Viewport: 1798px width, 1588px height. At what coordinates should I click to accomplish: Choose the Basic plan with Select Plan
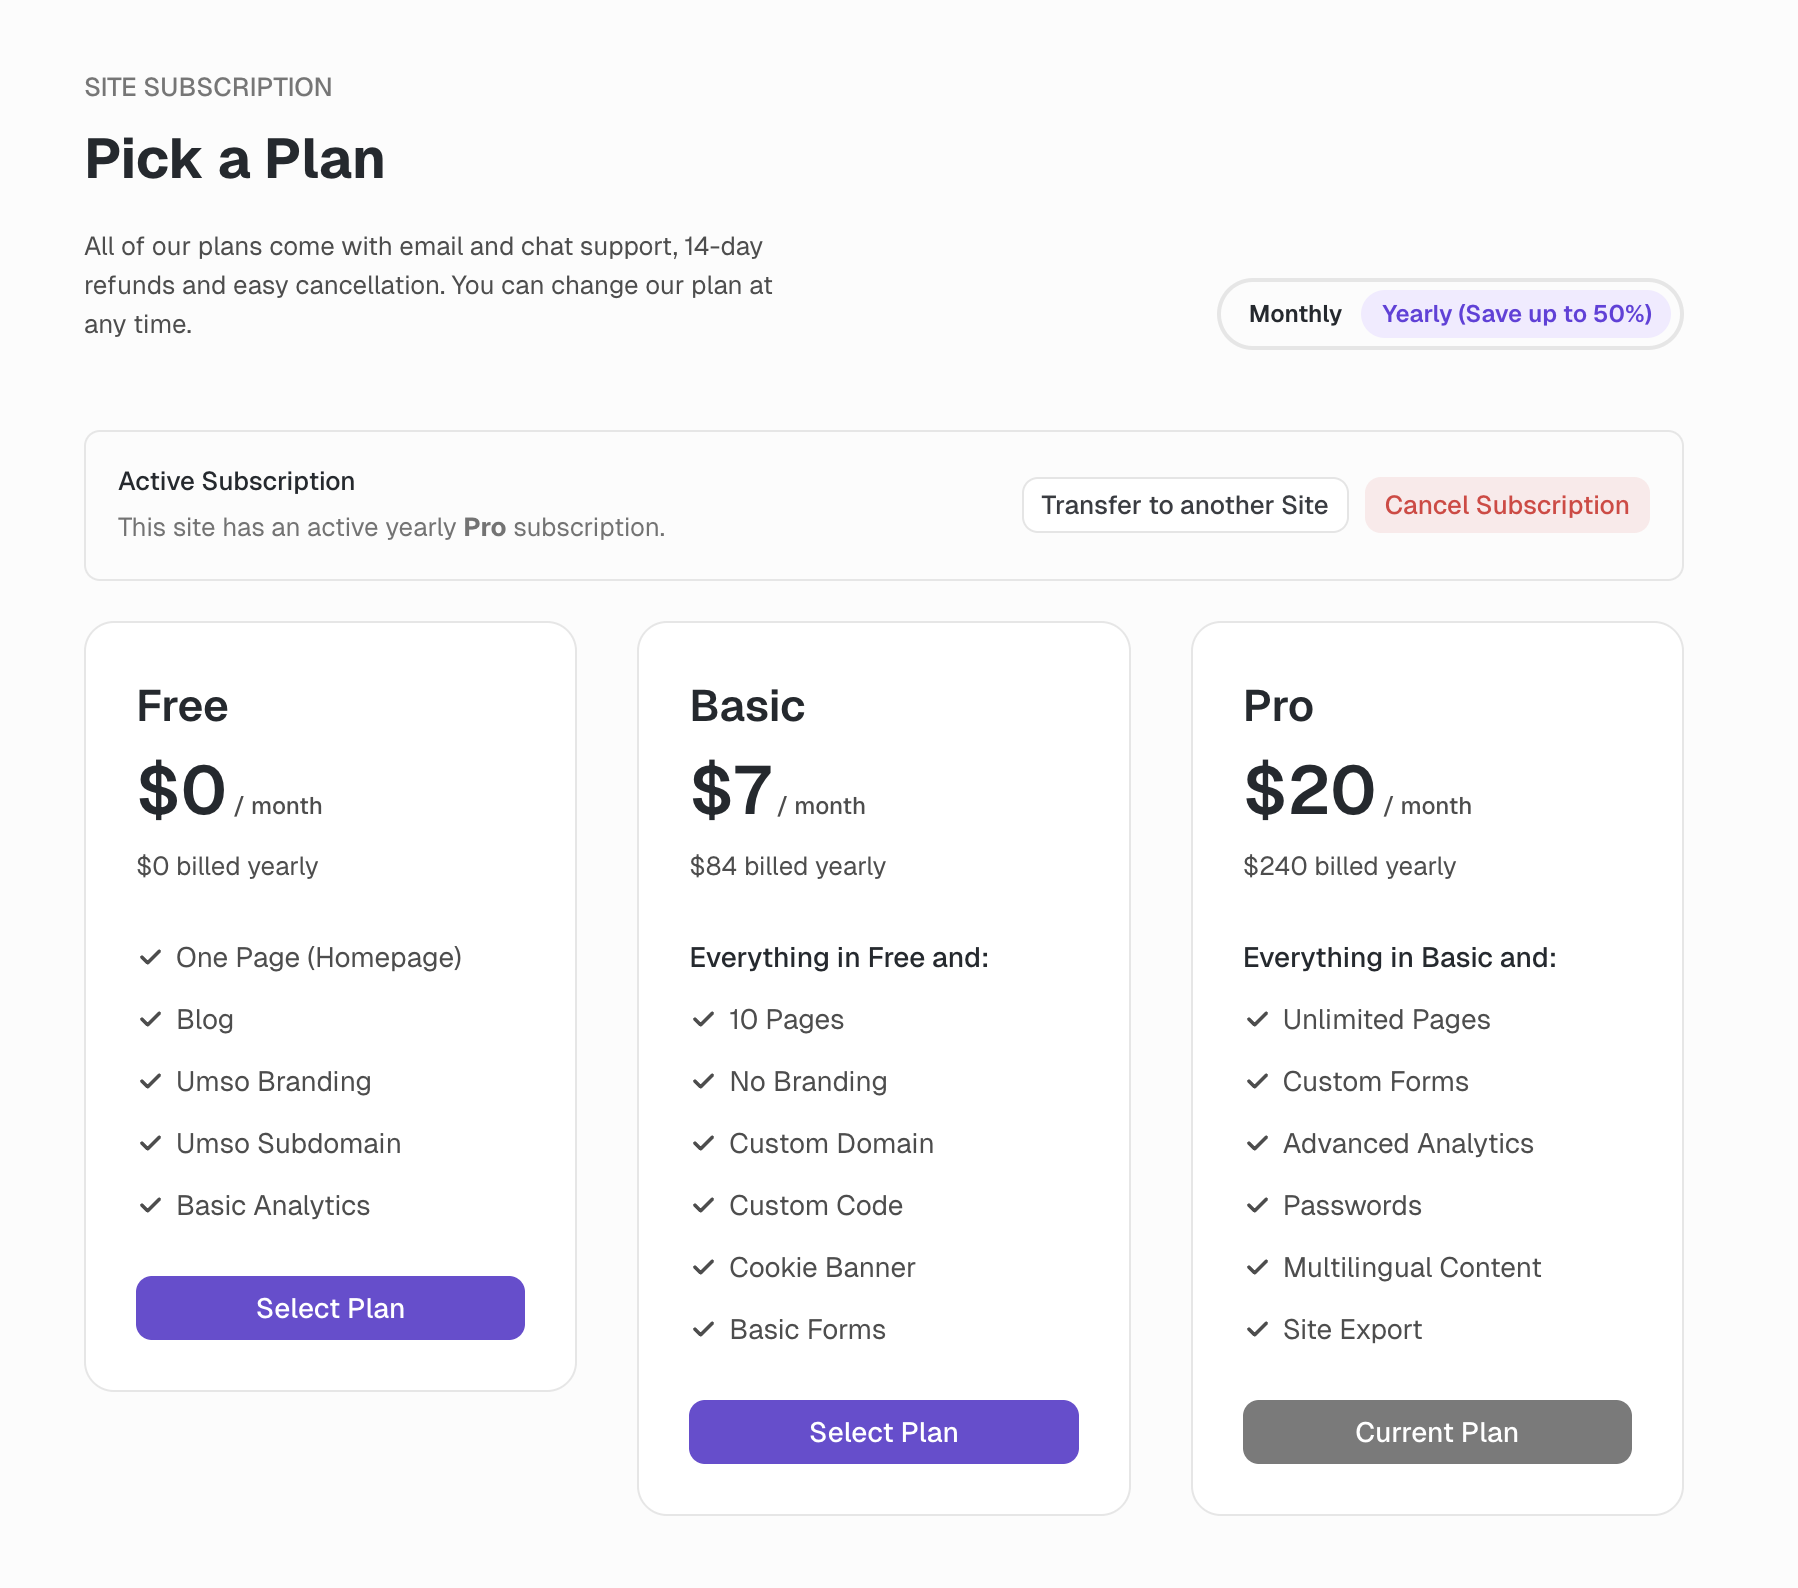(883, 1432)
